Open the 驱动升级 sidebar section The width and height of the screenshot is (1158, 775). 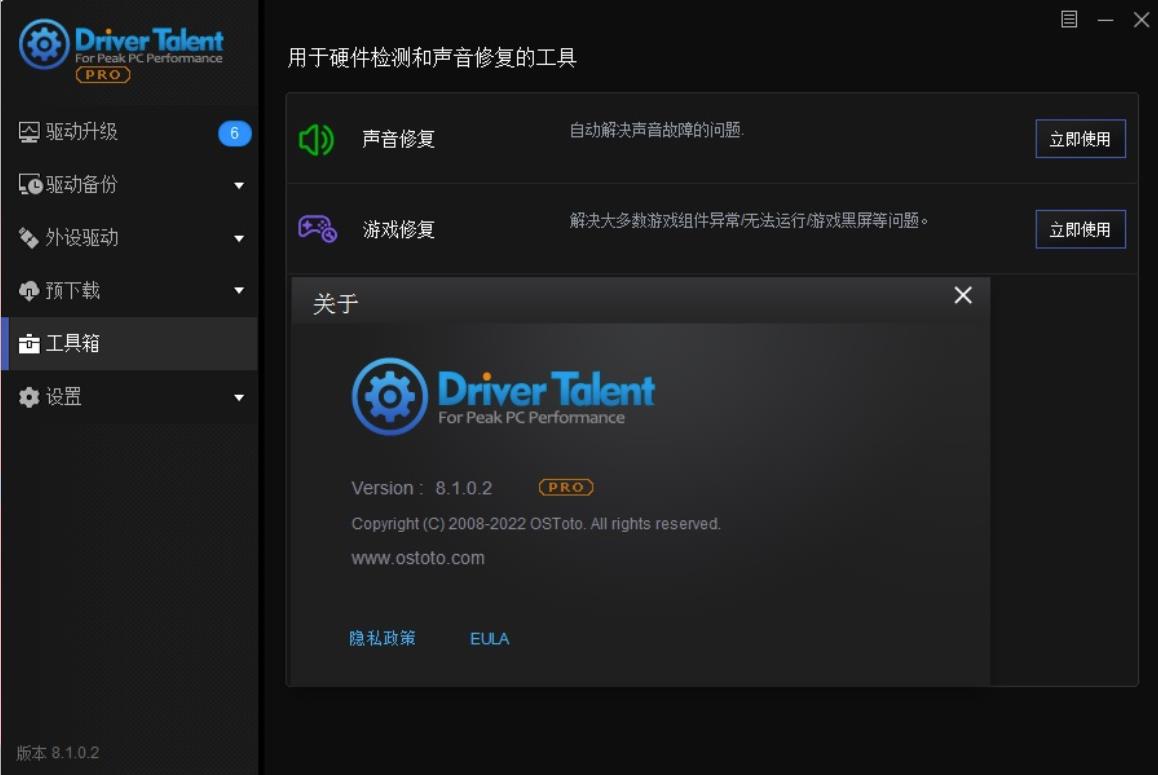pyautogui.click(x=130, y=132)
